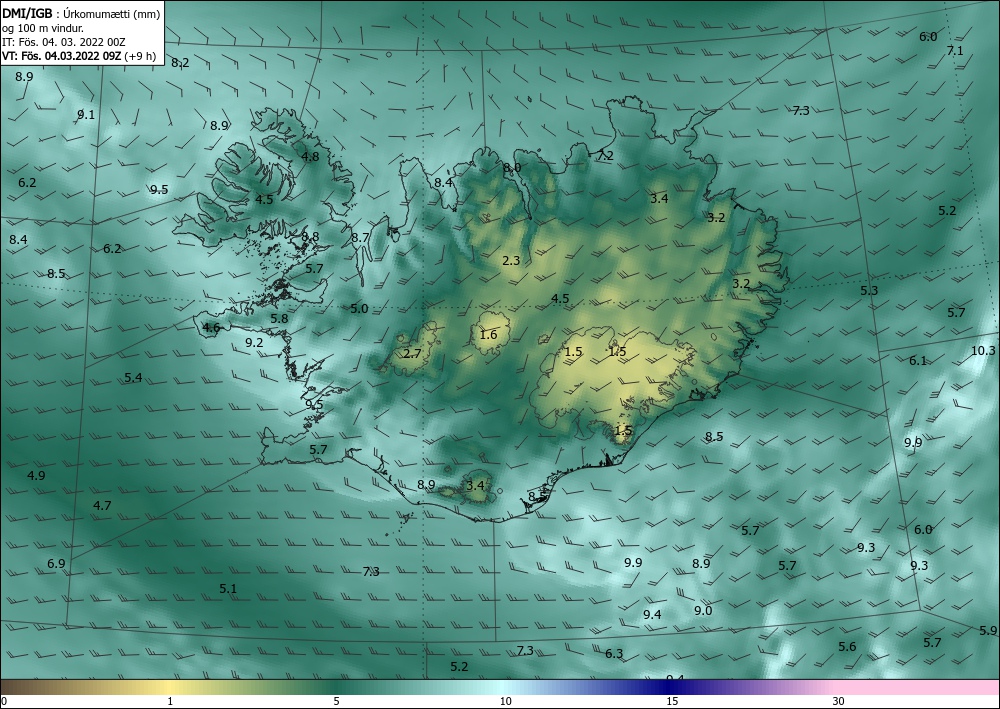This screenshot has height=709, width=1000.
Task: Click the 5.3 value on the map
Action: click(869, 291)
